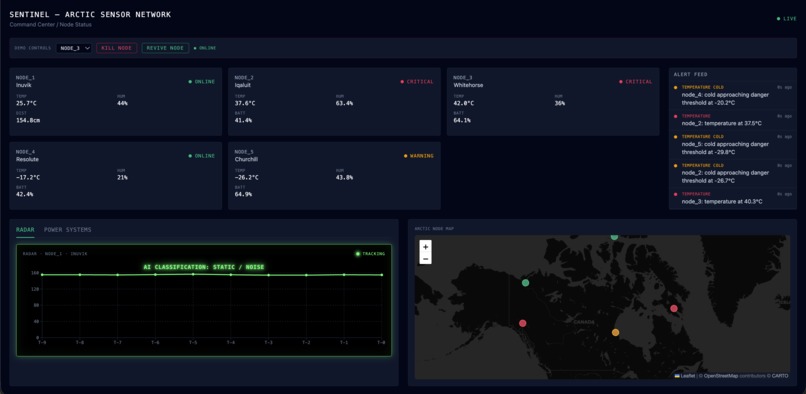Click the CRITICAL status of NODE_3 Whitehorse
Viewport: 806px width, 394px height.
[x=636, y=81]
